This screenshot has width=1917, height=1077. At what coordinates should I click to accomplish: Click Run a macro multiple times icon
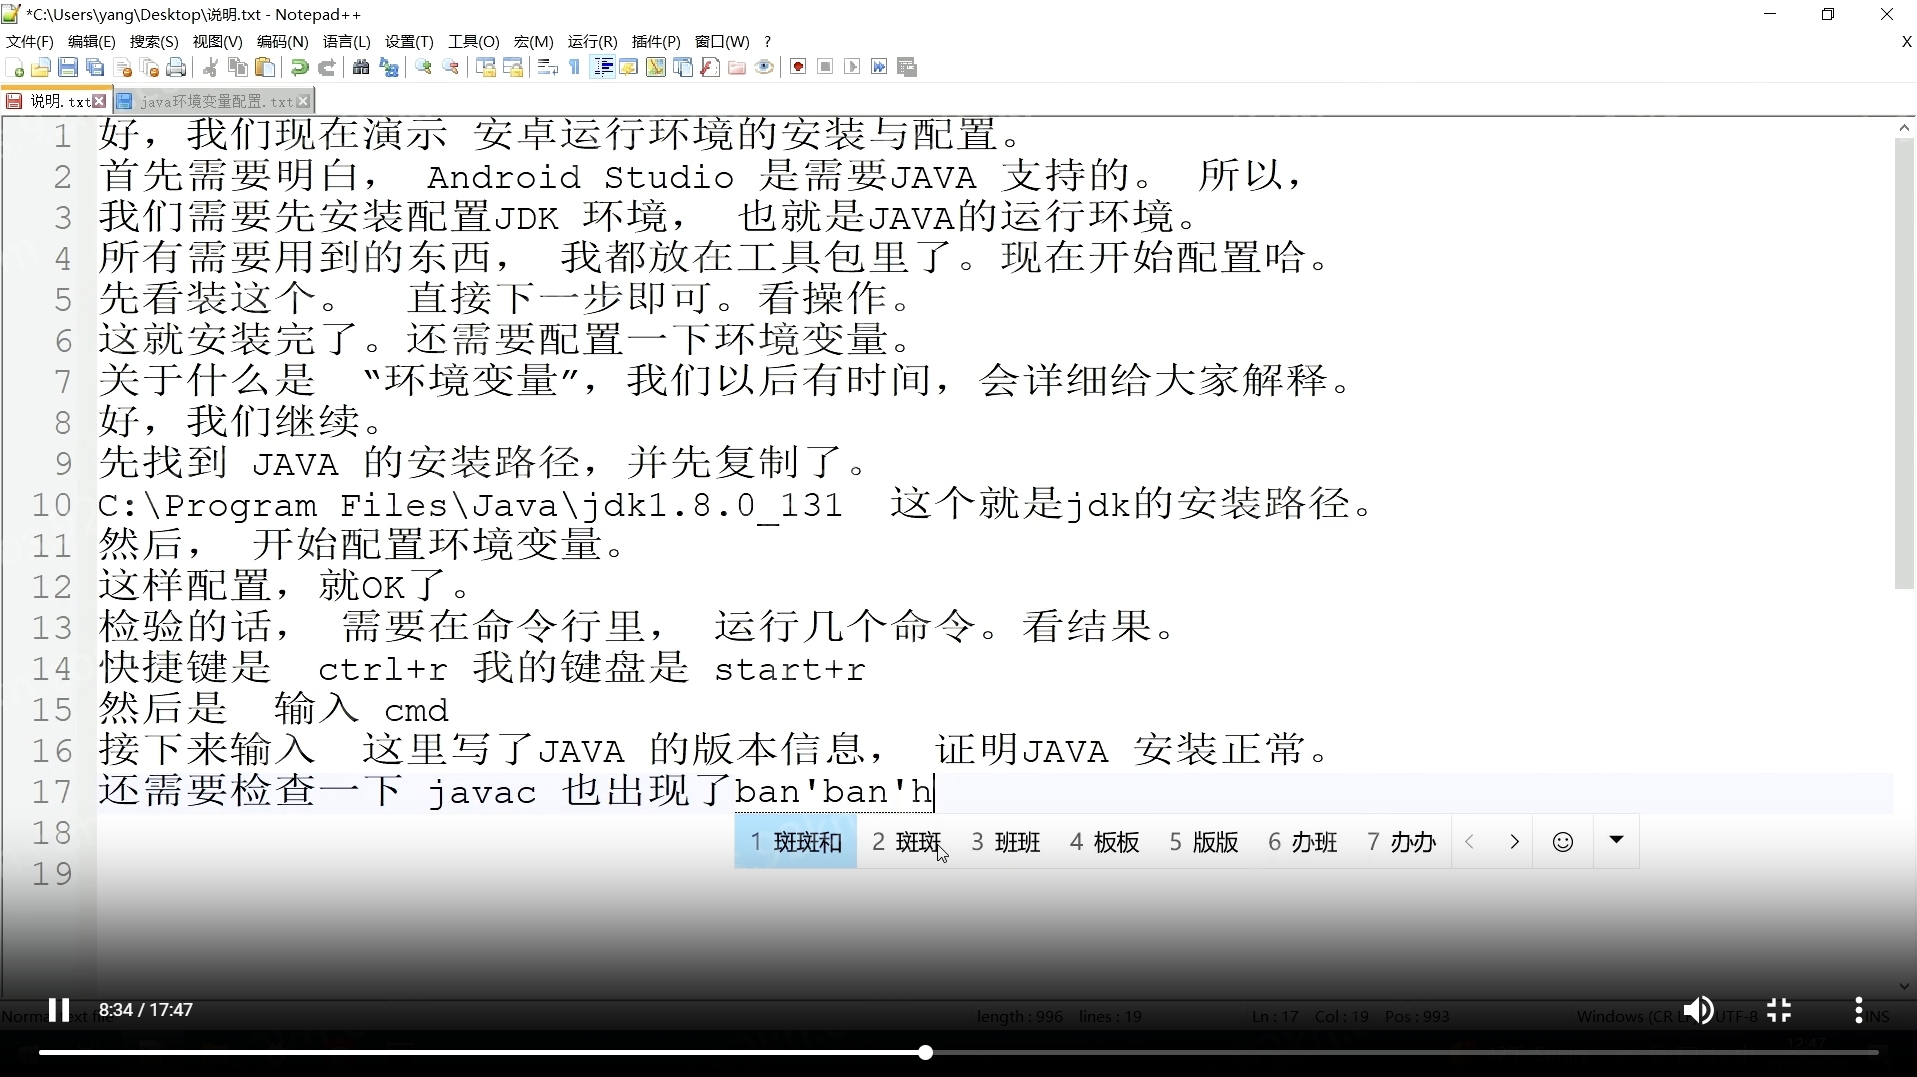coord(879,67)
